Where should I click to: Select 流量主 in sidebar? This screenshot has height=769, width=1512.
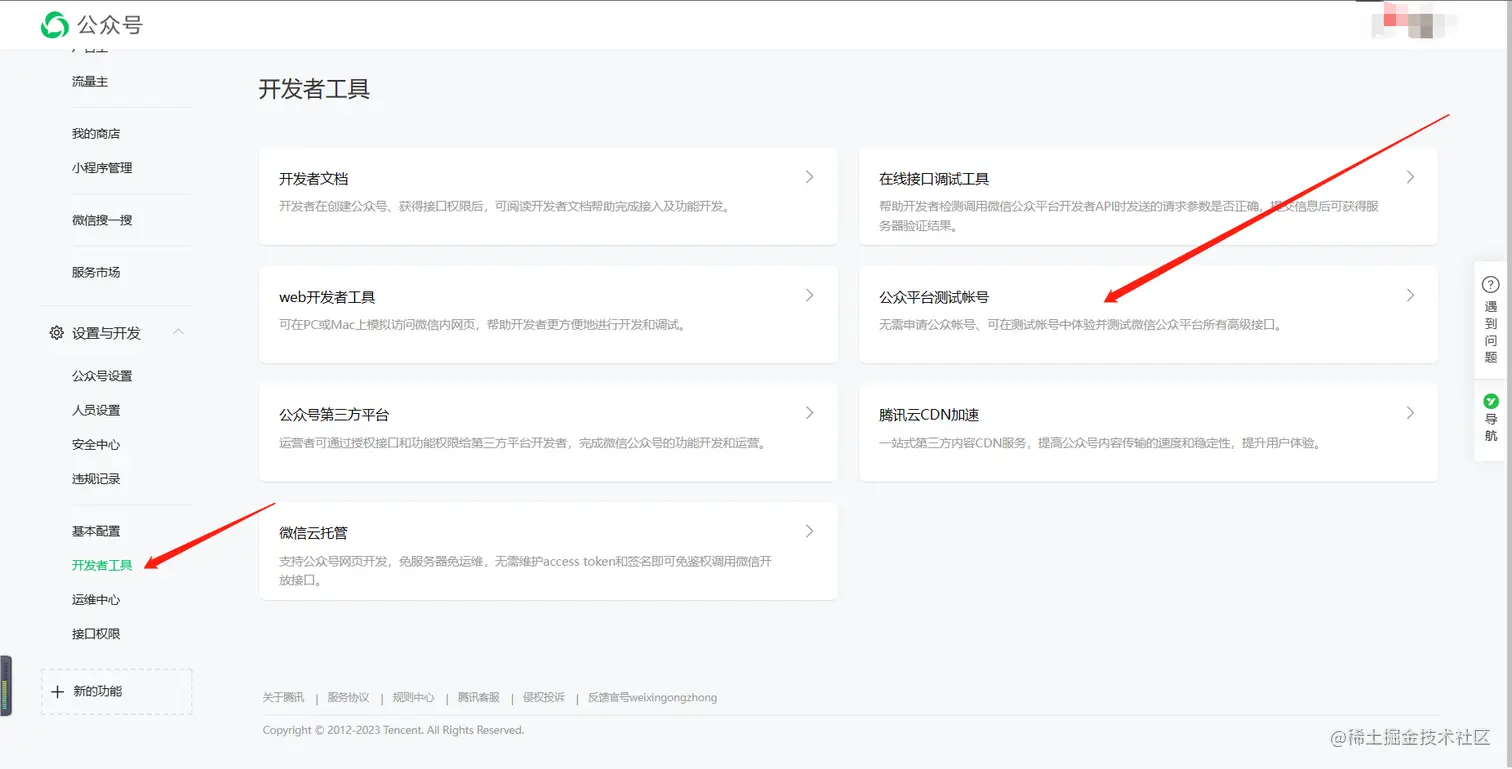90,82
